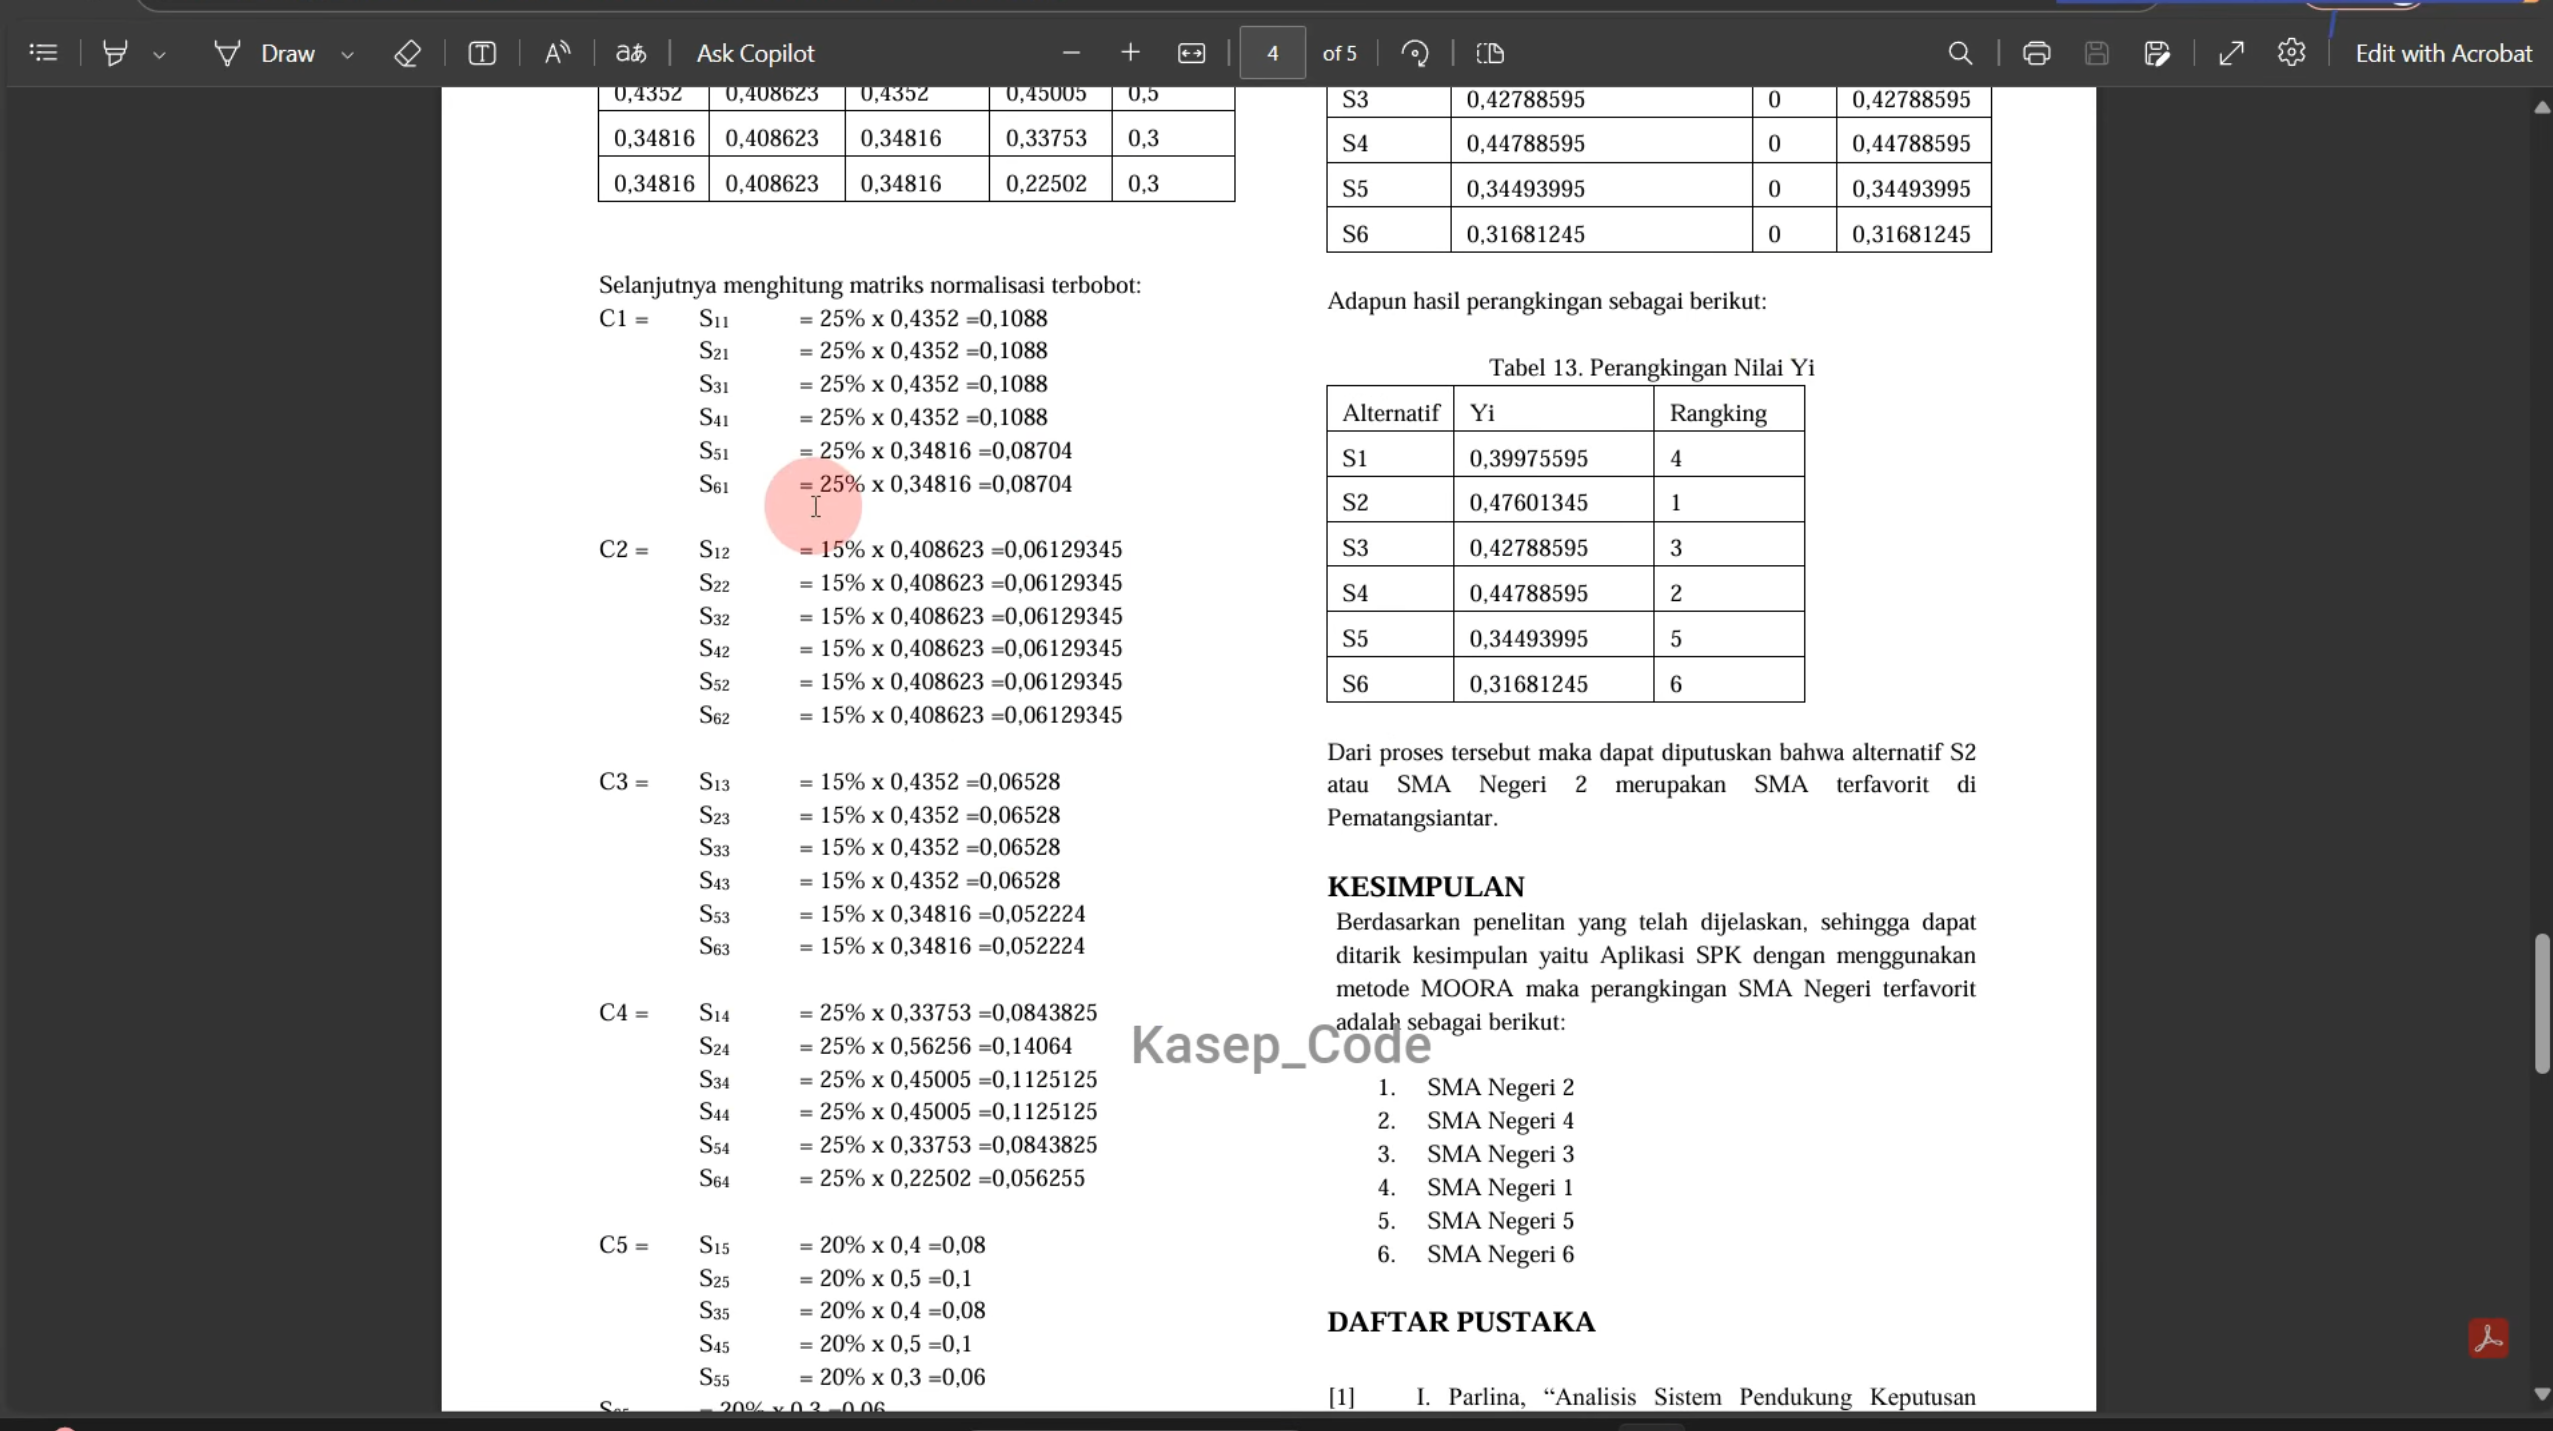Zoom in with the plus icon
Screen dimensions: 2553x1431
(1130, 53)
